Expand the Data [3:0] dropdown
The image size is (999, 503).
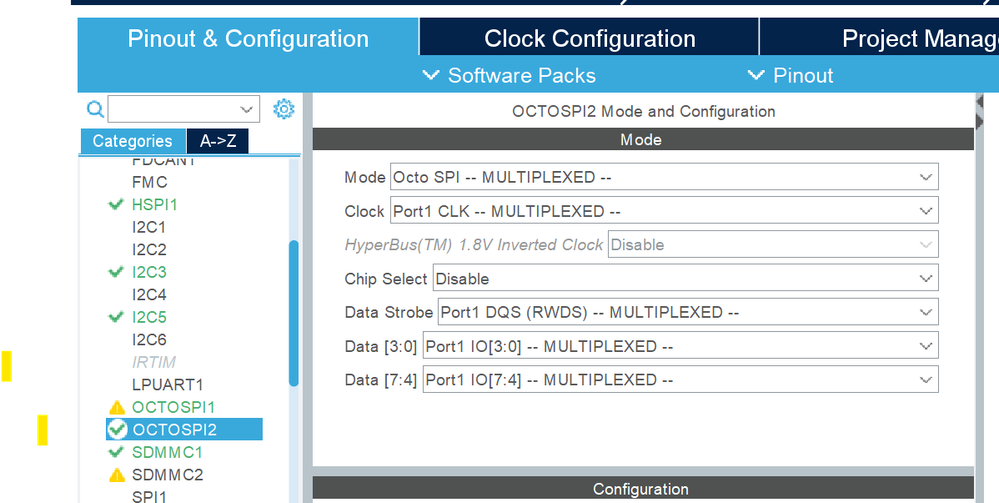pos(680,346)
